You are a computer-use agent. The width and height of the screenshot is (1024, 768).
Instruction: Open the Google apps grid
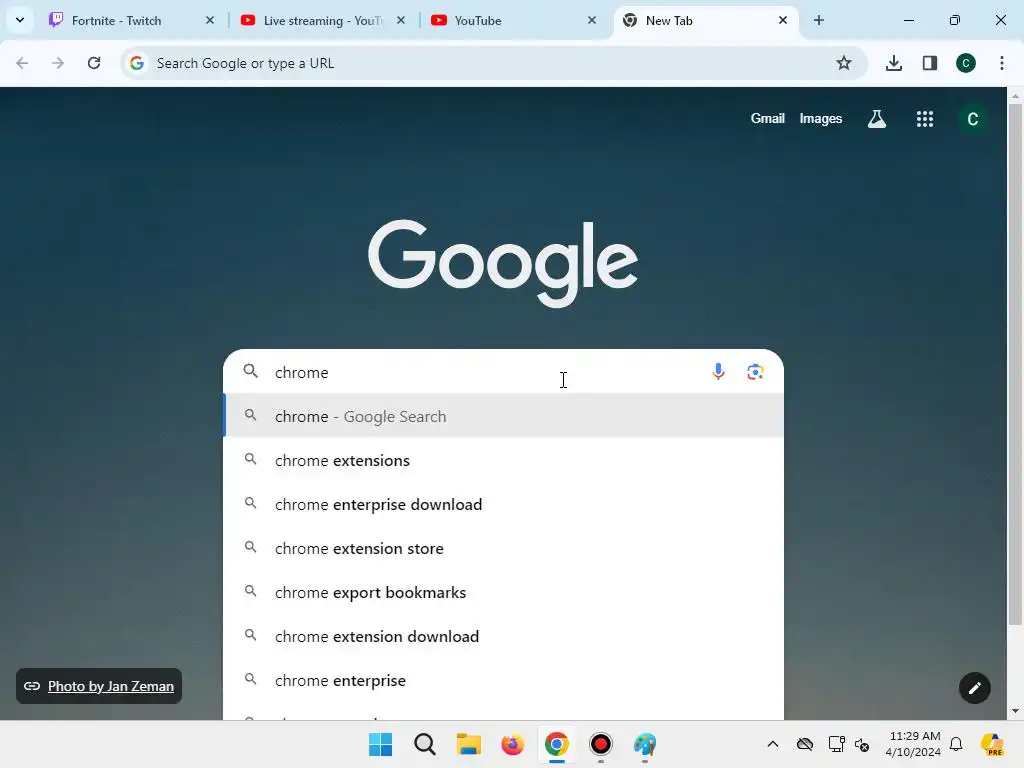925,119
